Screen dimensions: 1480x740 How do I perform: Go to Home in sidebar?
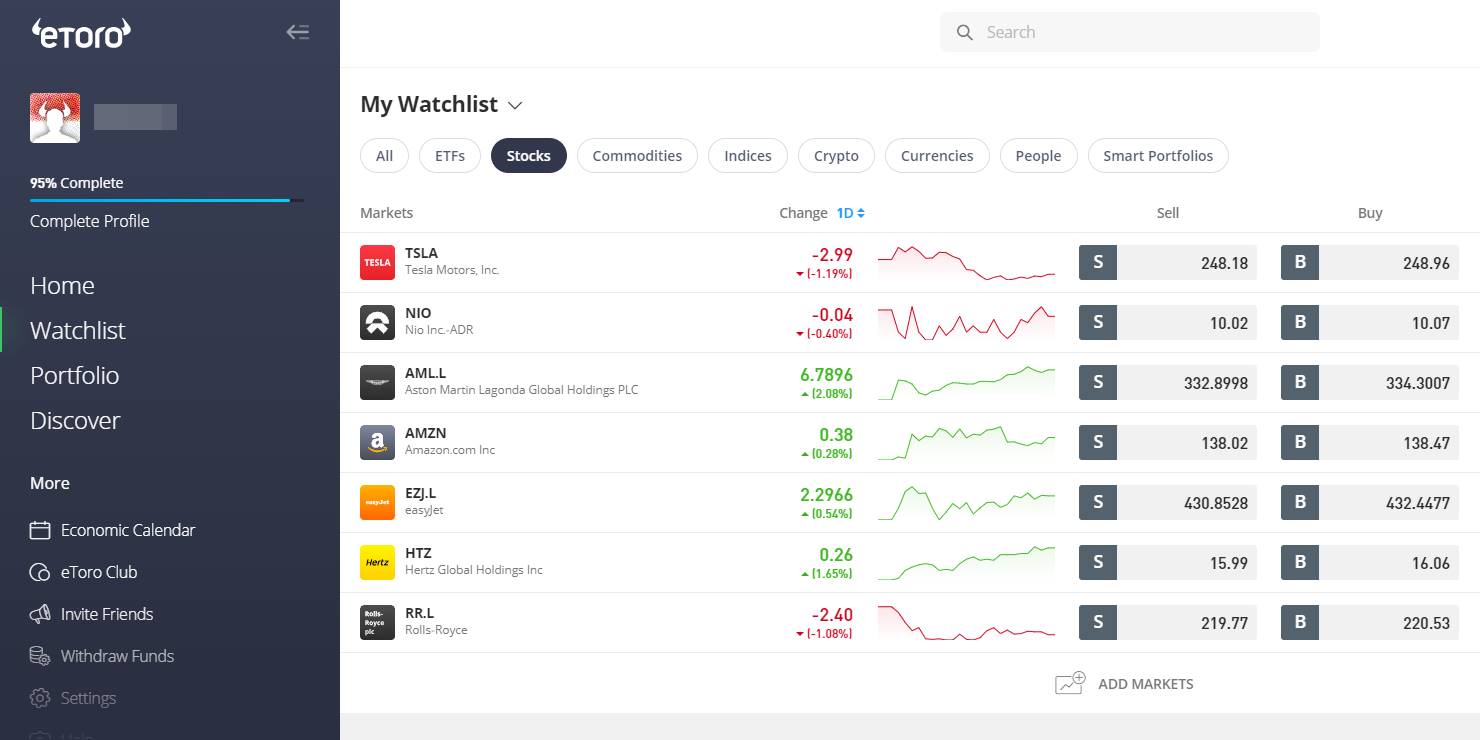point(62,286)
